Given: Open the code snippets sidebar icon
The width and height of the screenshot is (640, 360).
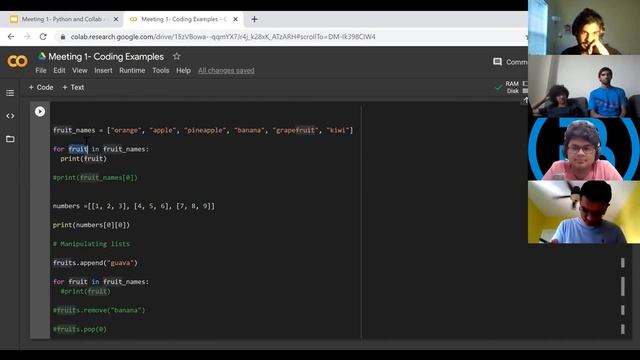Looking at the screenshot, I should (x=10, y=116).
